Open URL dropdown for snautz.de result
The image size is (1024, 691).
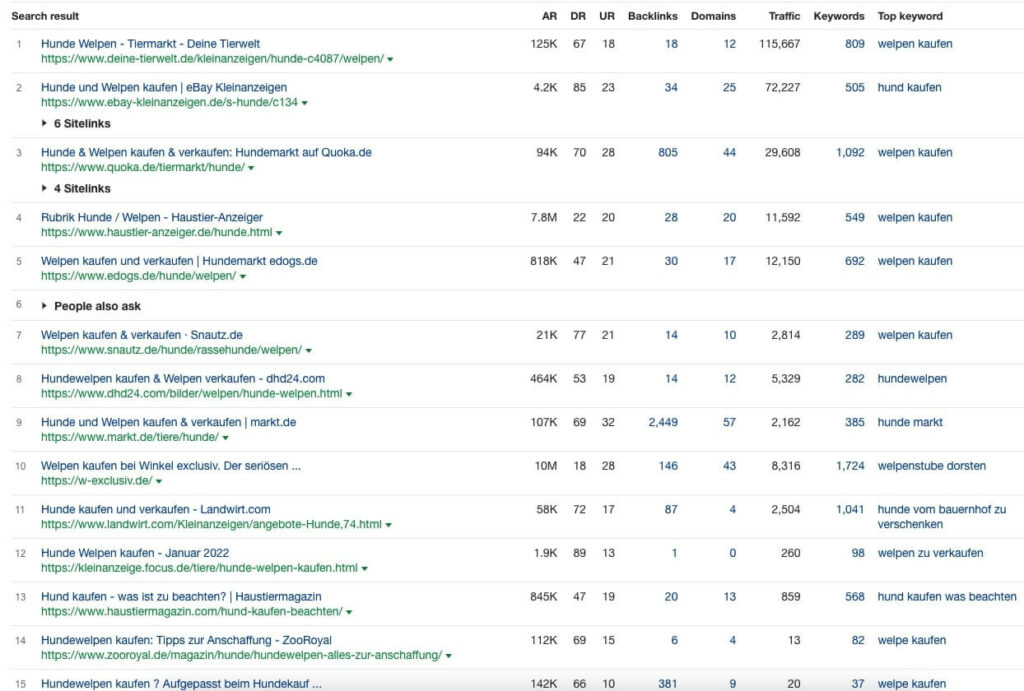(x=308, y=351)
